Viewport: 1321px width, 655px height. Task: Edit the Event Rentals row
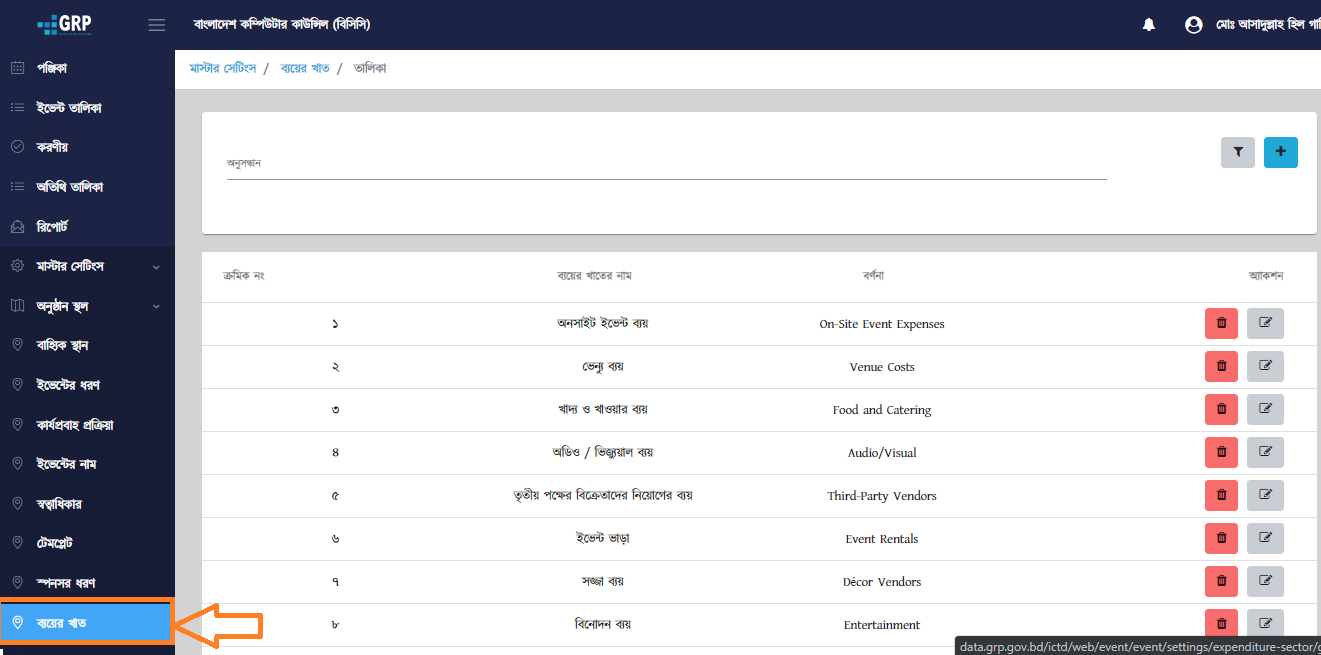pyautogui.click(x=1265, y=539)
